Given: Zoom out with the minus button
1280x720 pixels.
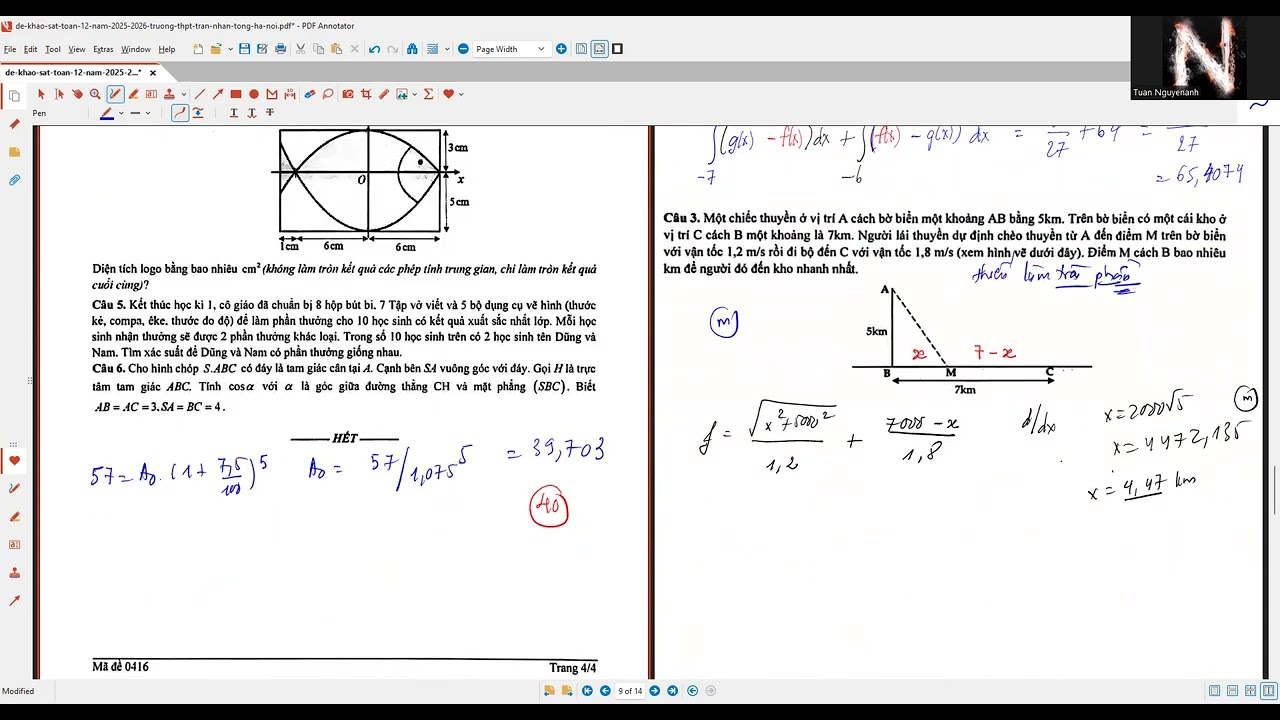Looking at the screenshot, I should point(463,49).
